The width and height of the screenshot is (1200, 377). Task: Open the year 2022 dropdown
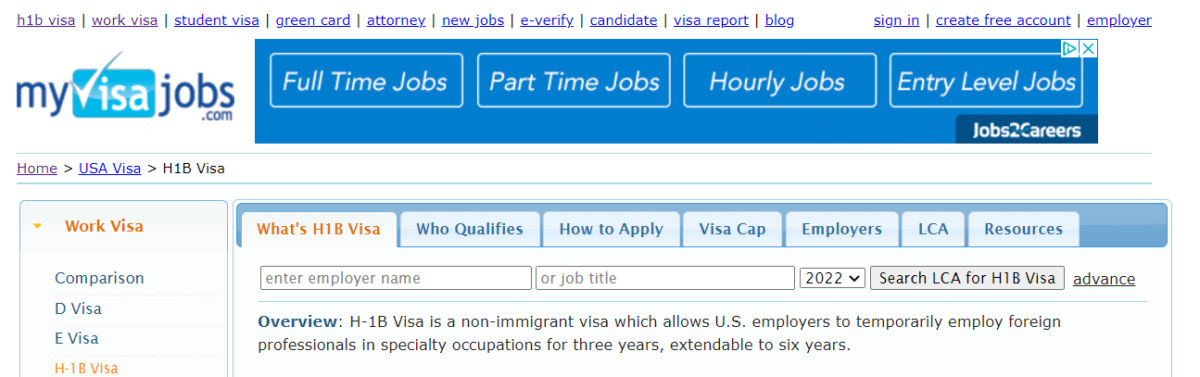[832, 278]
